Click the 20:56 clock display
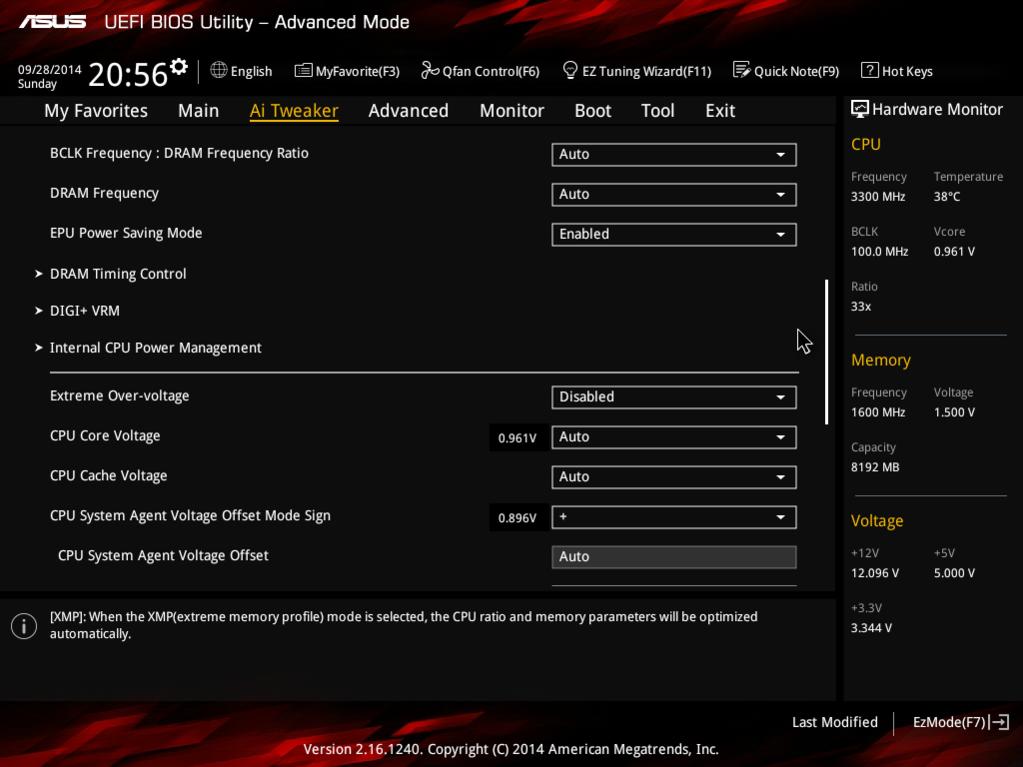 (x=128, y=74)
